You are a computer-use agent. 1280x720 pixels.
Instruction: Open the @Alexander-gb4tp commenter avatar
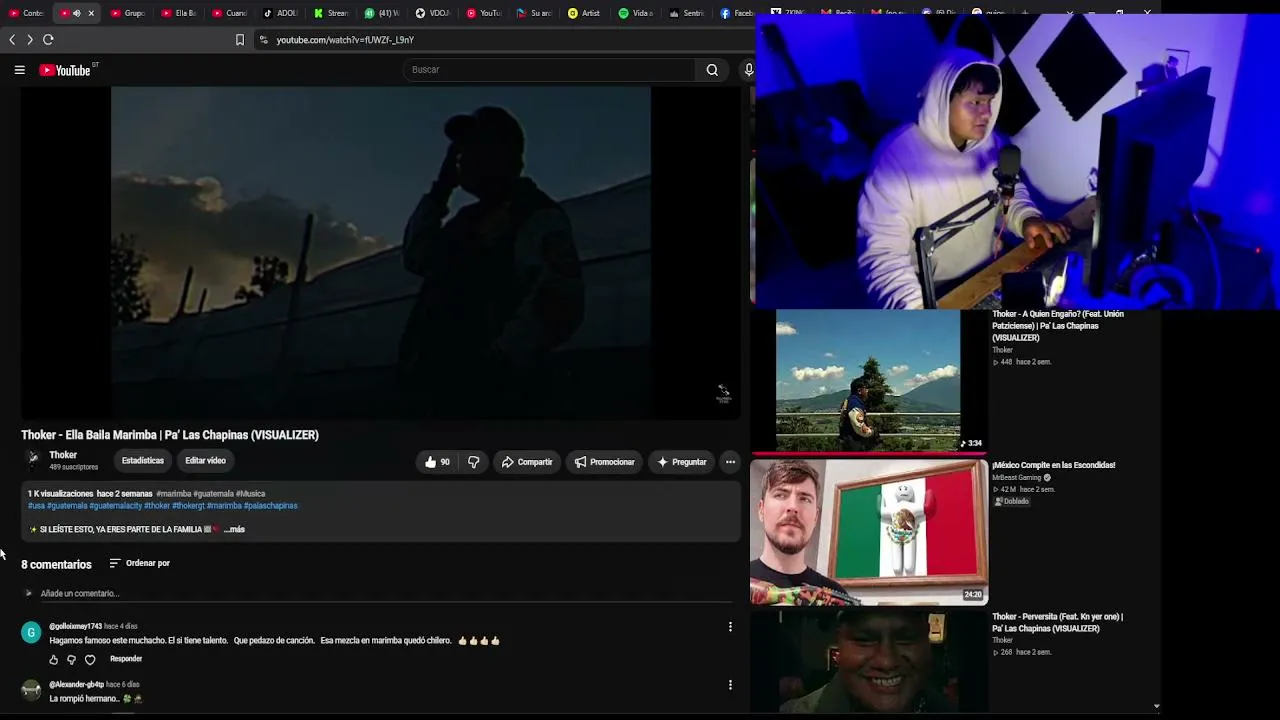32,690
